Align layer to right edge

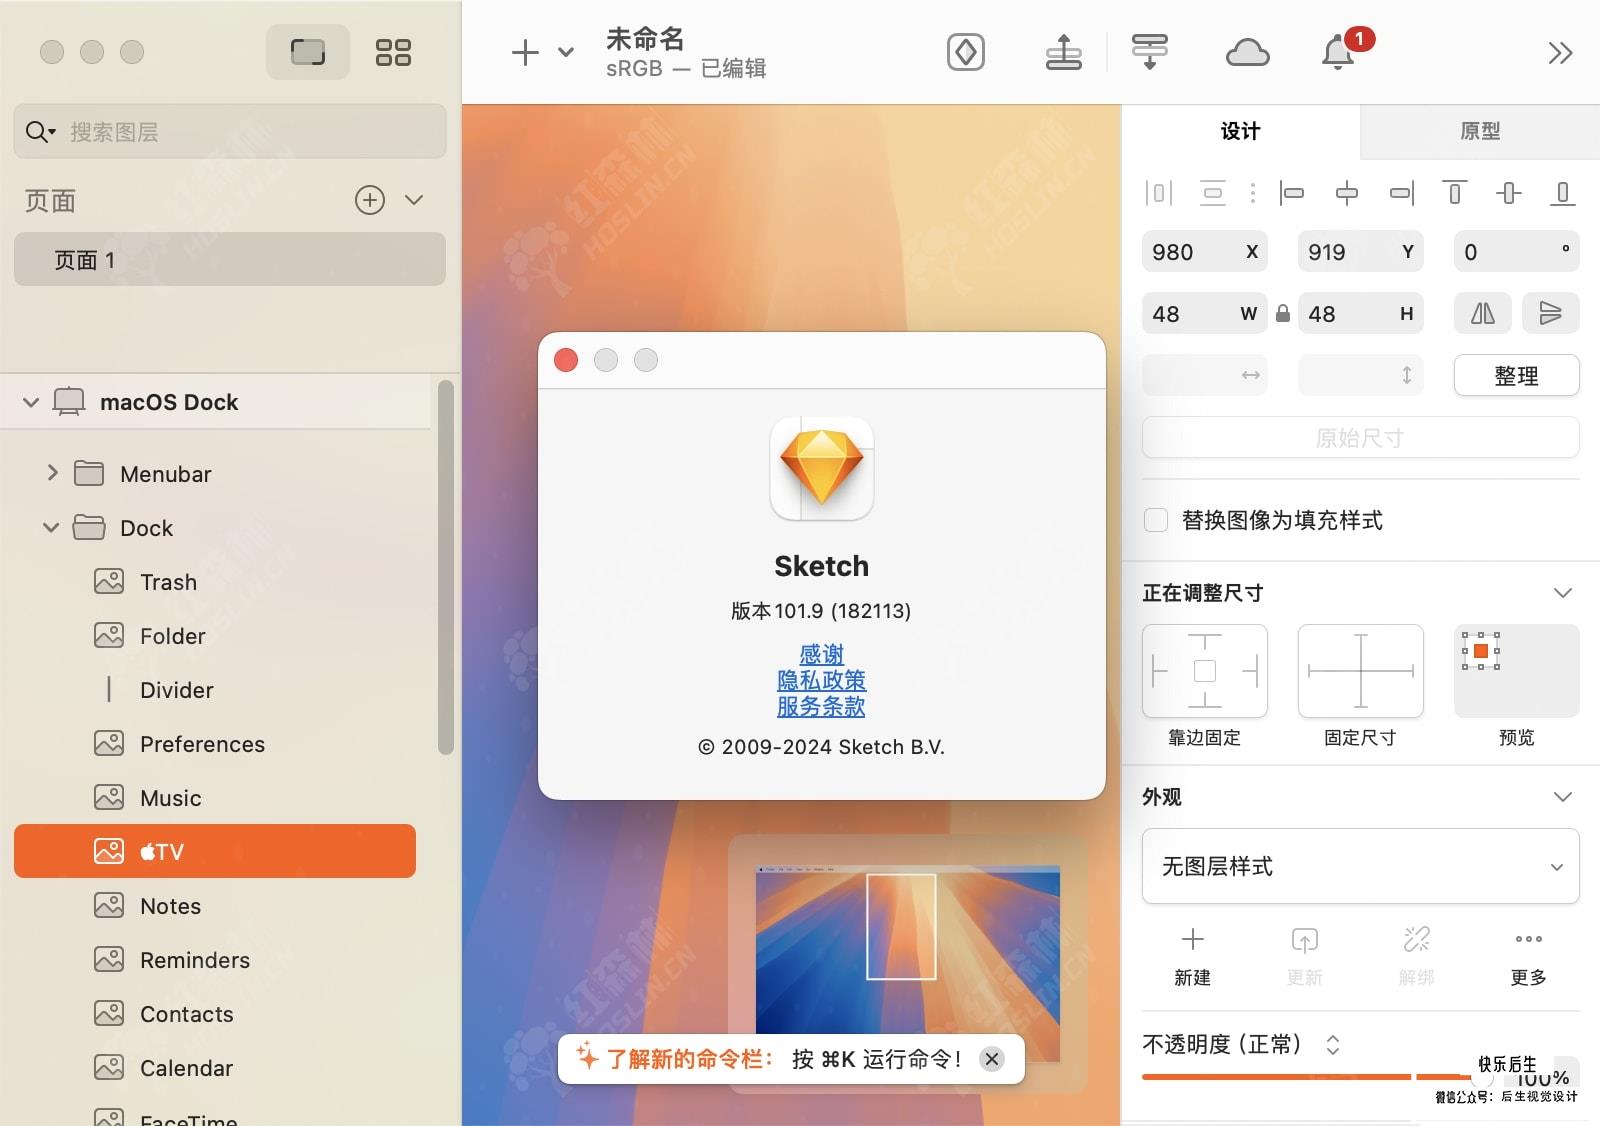[1402, 193]
